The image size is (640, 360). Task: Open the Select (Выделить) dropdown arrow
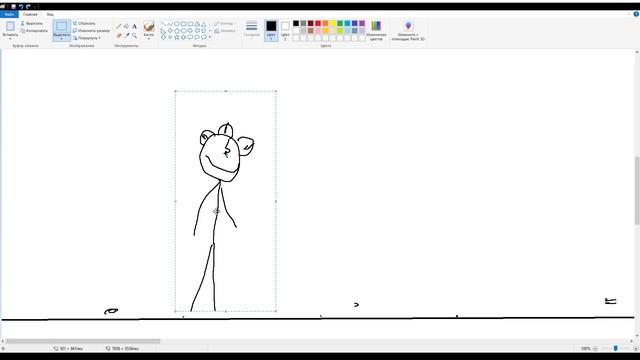[x=62, y=38]
